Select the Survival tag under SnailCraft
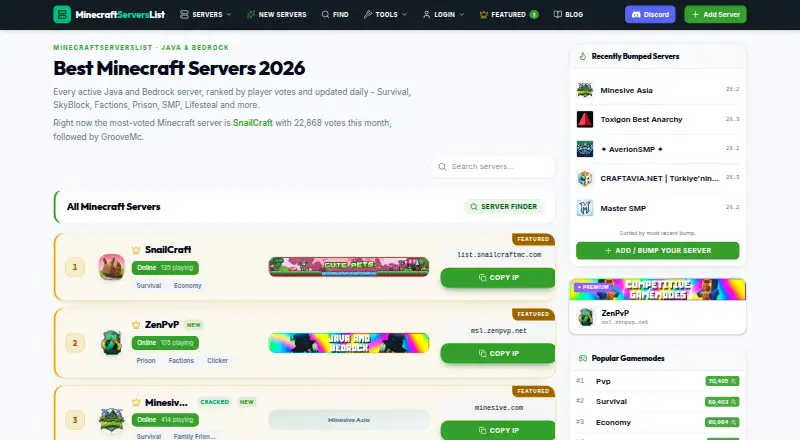The image size is (800, 440). (x=149, y=286)
